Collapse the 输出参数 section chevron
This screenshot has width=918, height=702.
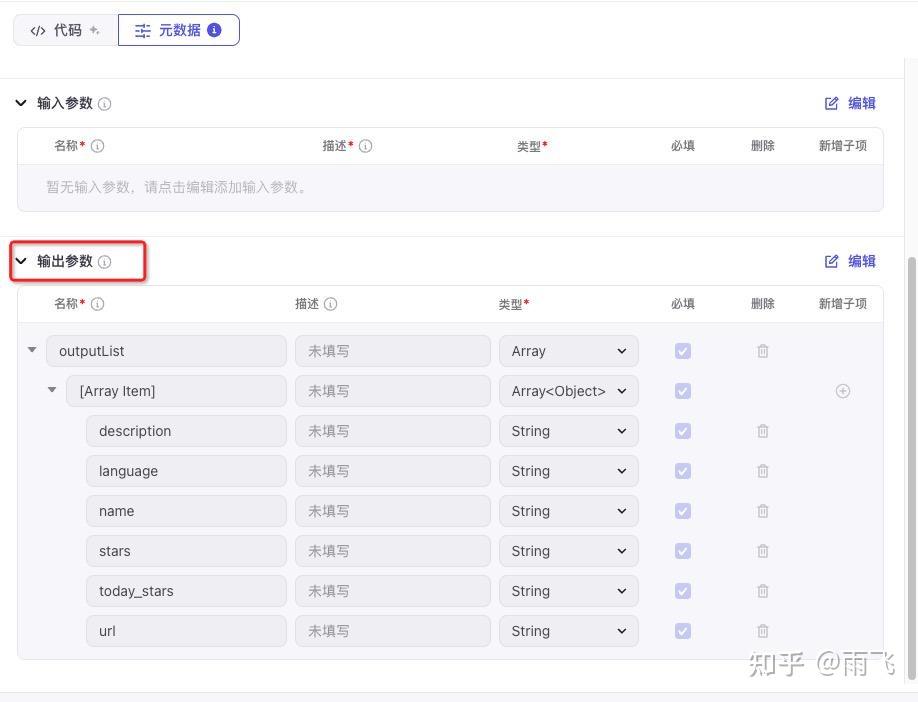(x=21, y=261)
